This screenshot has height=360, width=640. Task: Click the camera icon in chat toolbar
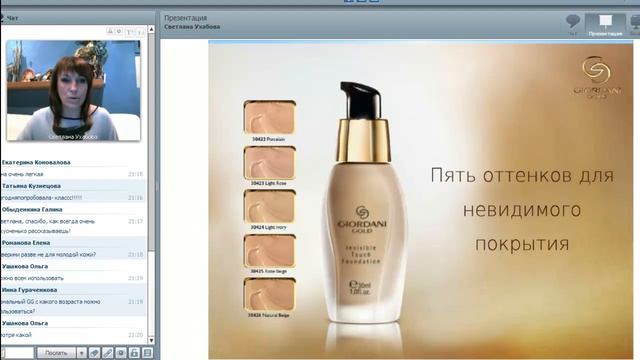coord(121,353)
